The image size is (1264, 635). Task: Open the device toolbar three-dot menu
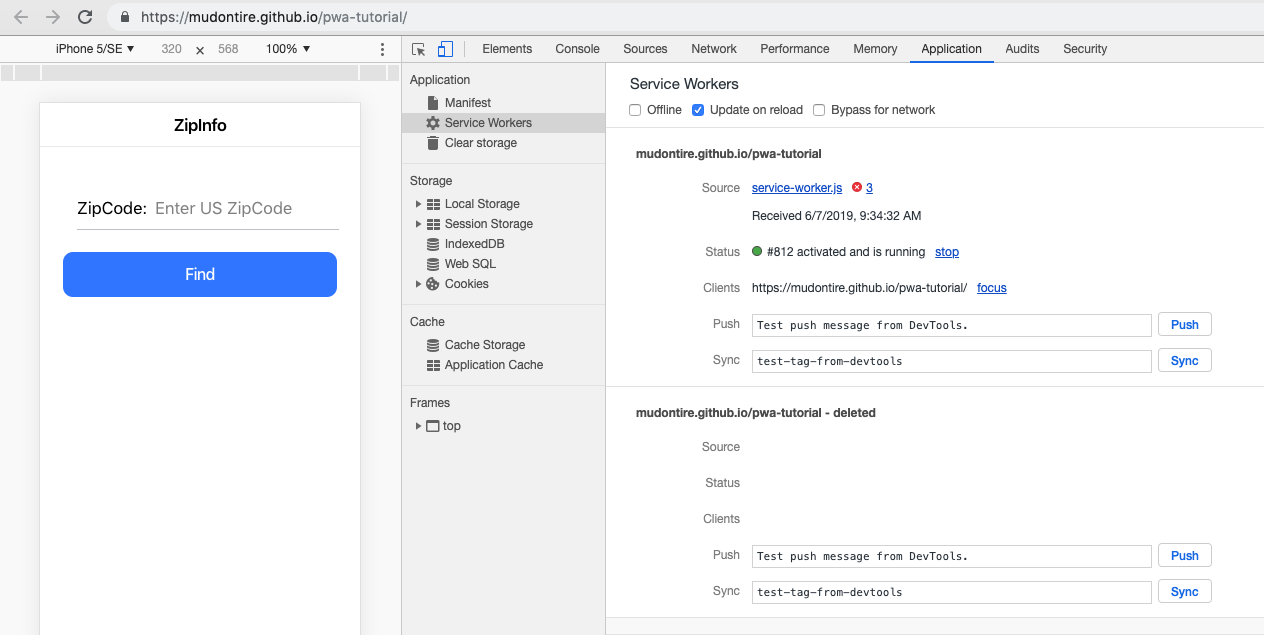[382, 49]
